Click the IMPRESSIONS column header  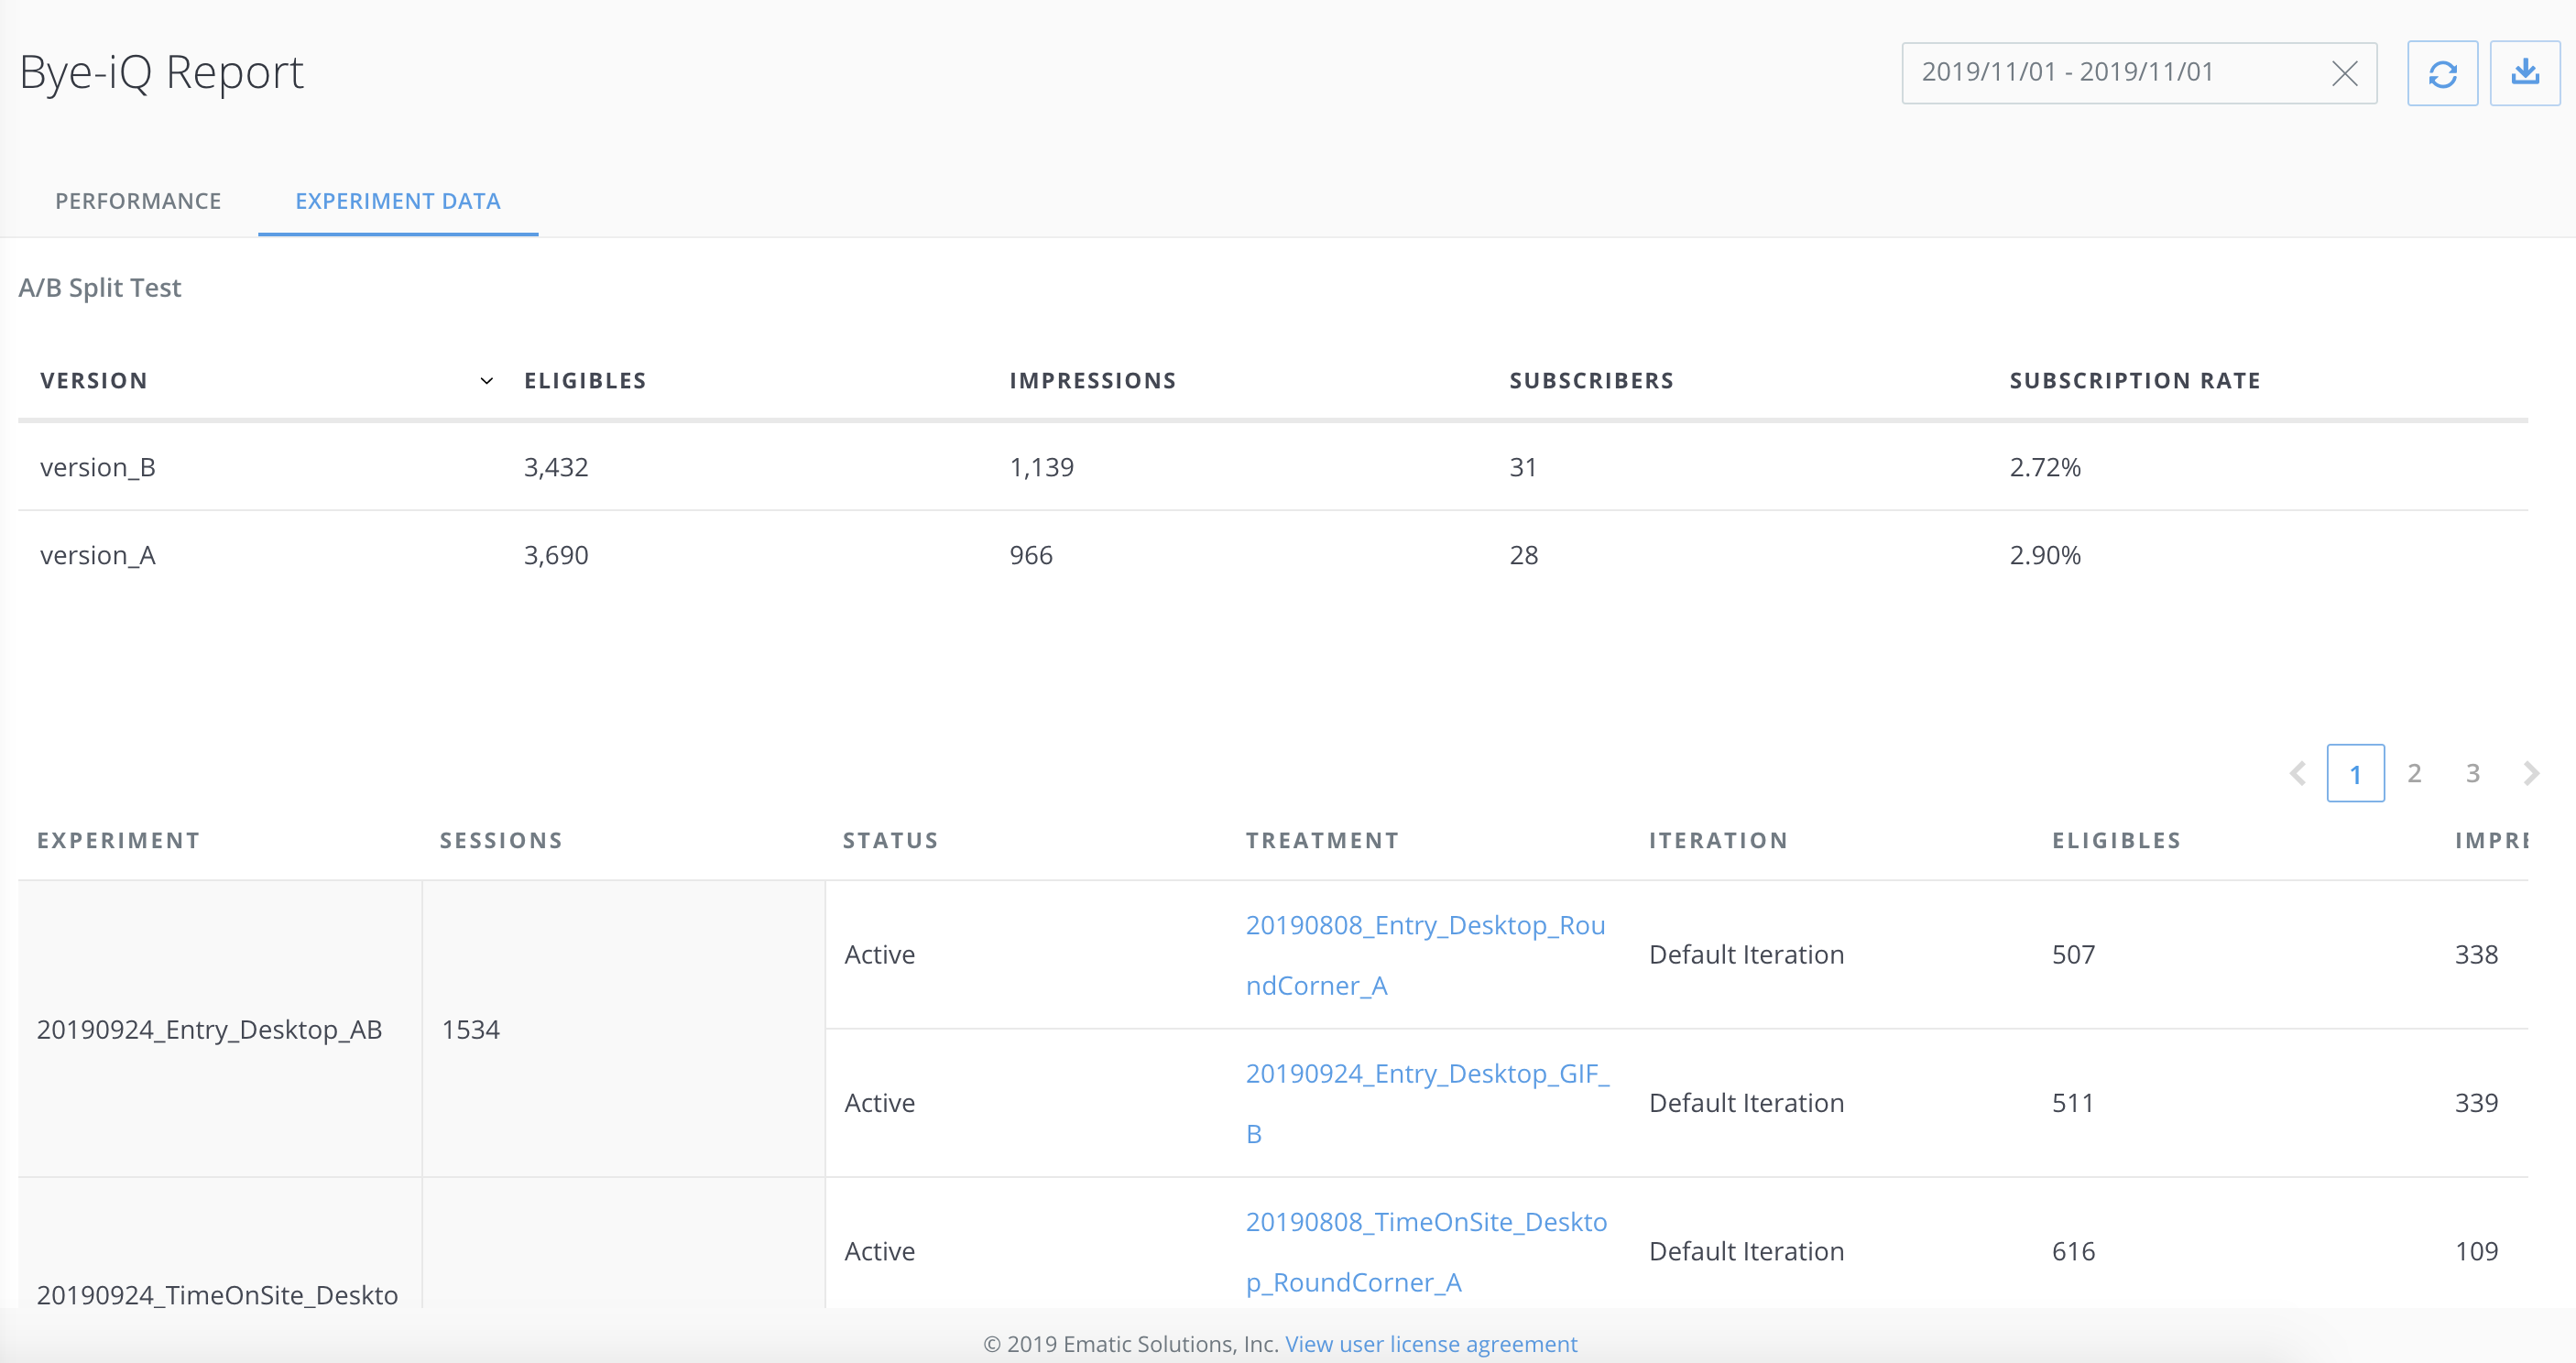point(1092,381)
